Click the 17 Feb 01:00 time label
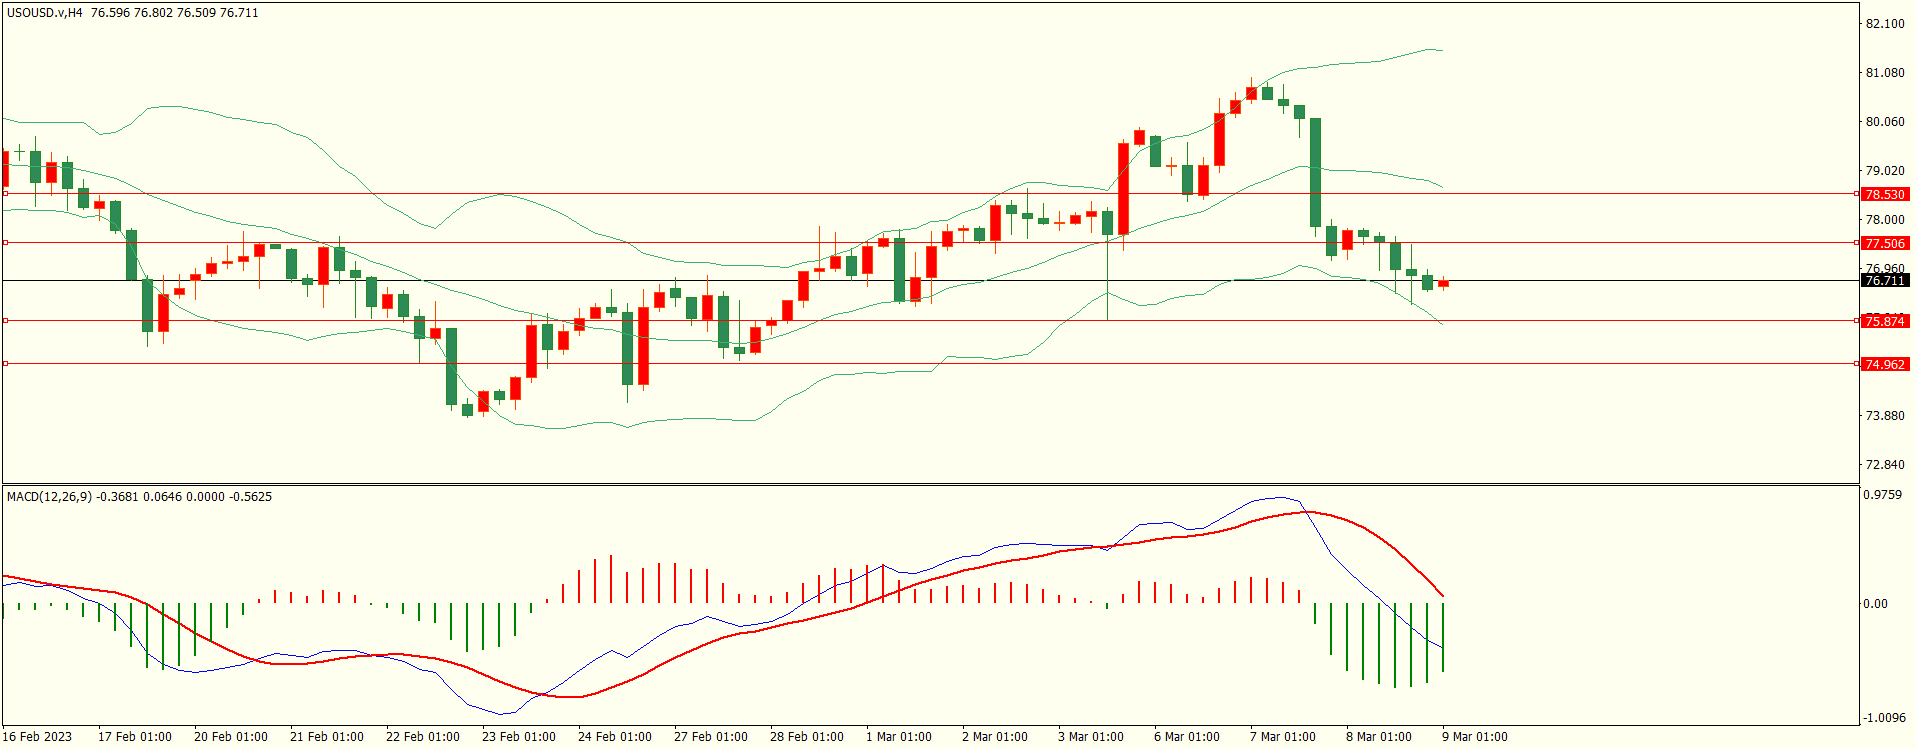The height and width of the screenshot is (749, 1916). (x=135, y=737)
